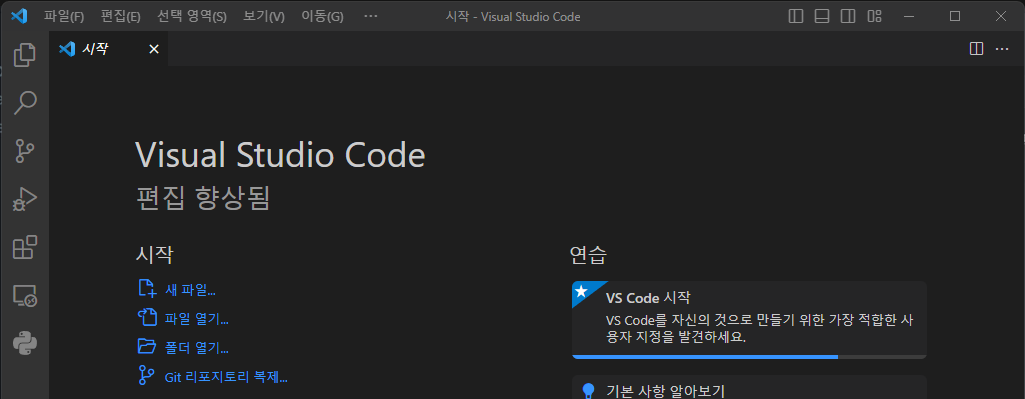Image resolution: width=1025 pixels, height=399 pixels.
Task: Open the Extensions view
Action: click(25, 247)
